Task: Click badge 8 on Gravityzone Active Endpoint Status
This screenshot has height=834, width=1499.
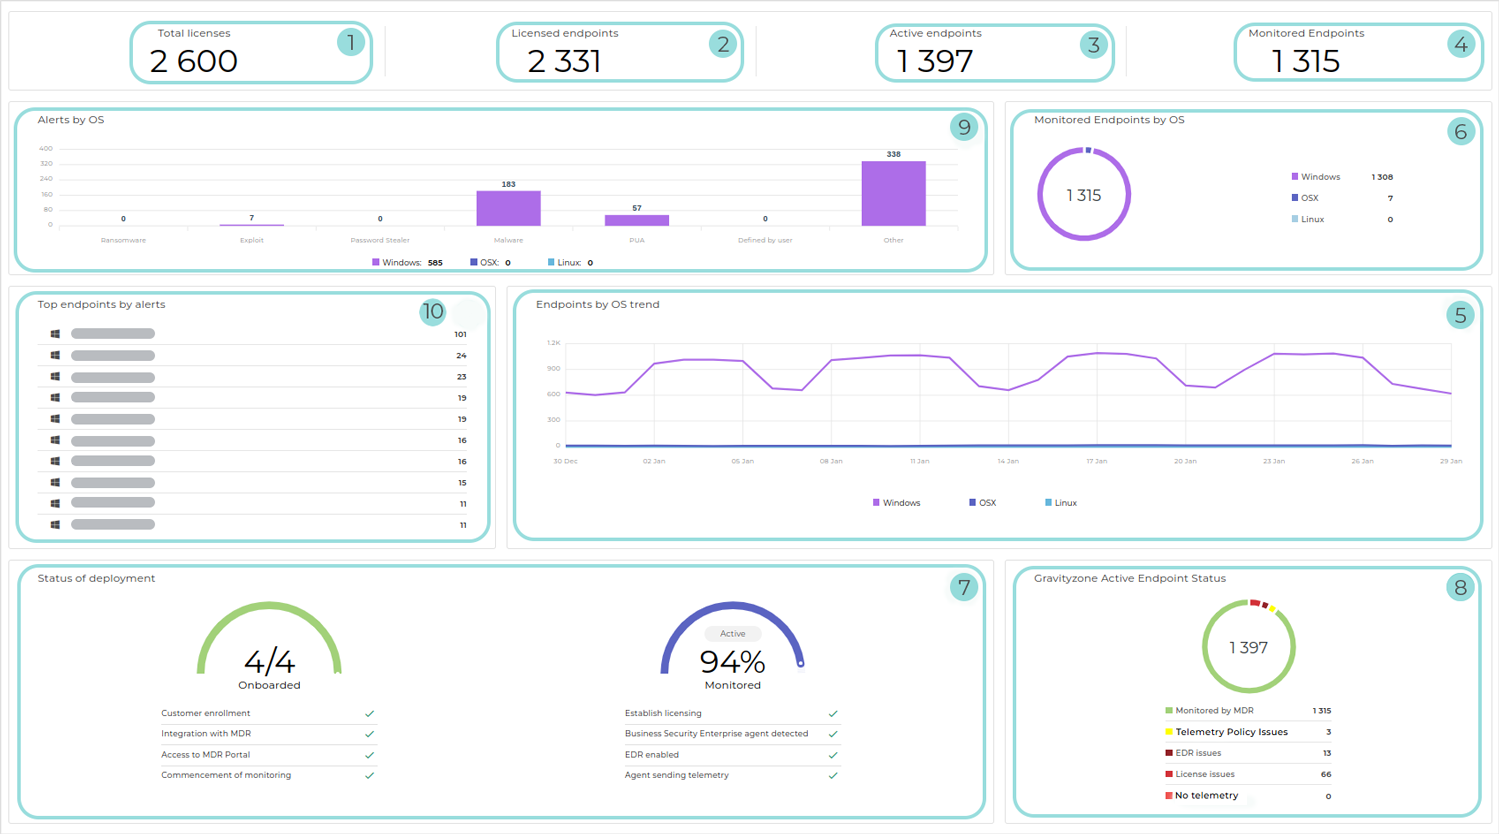Action: tap(1460, 587)
